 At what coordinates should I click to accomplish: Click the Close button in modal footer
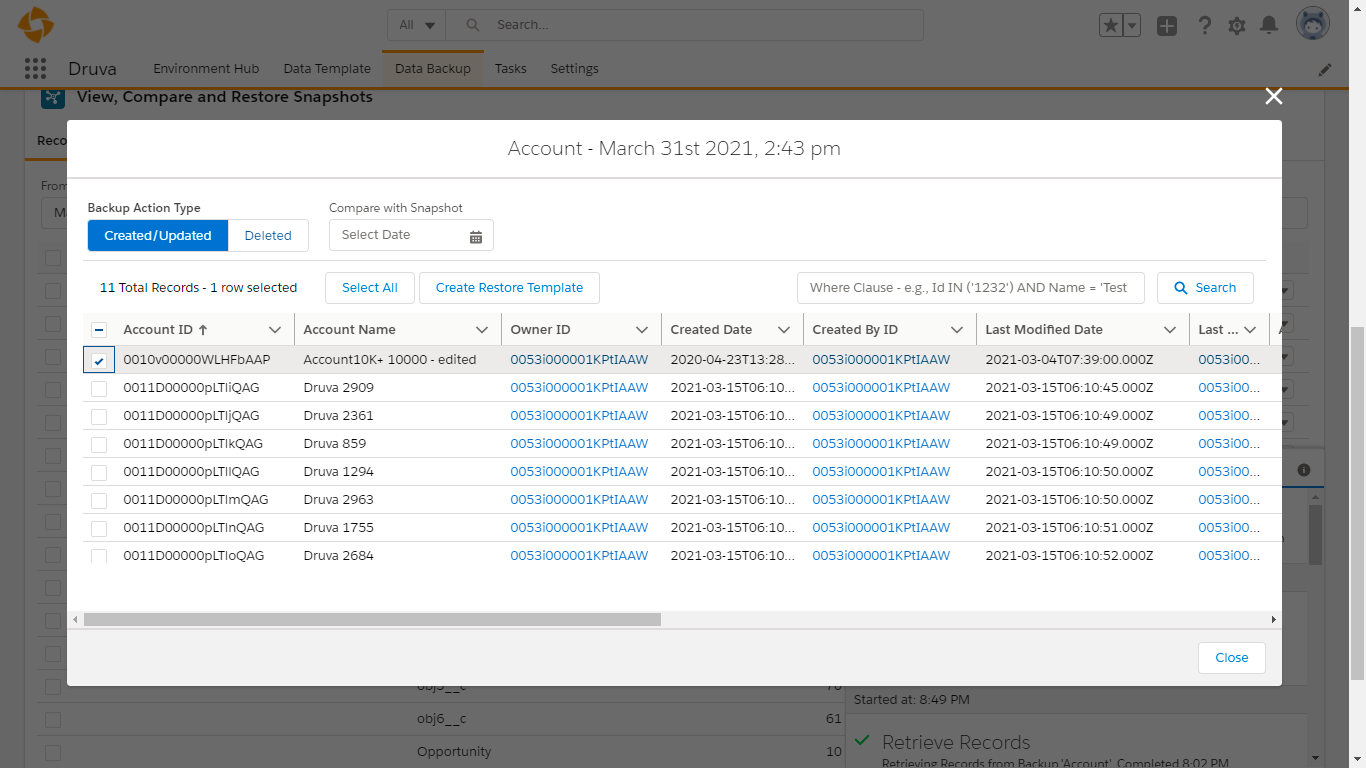(x=1232, y=658)
